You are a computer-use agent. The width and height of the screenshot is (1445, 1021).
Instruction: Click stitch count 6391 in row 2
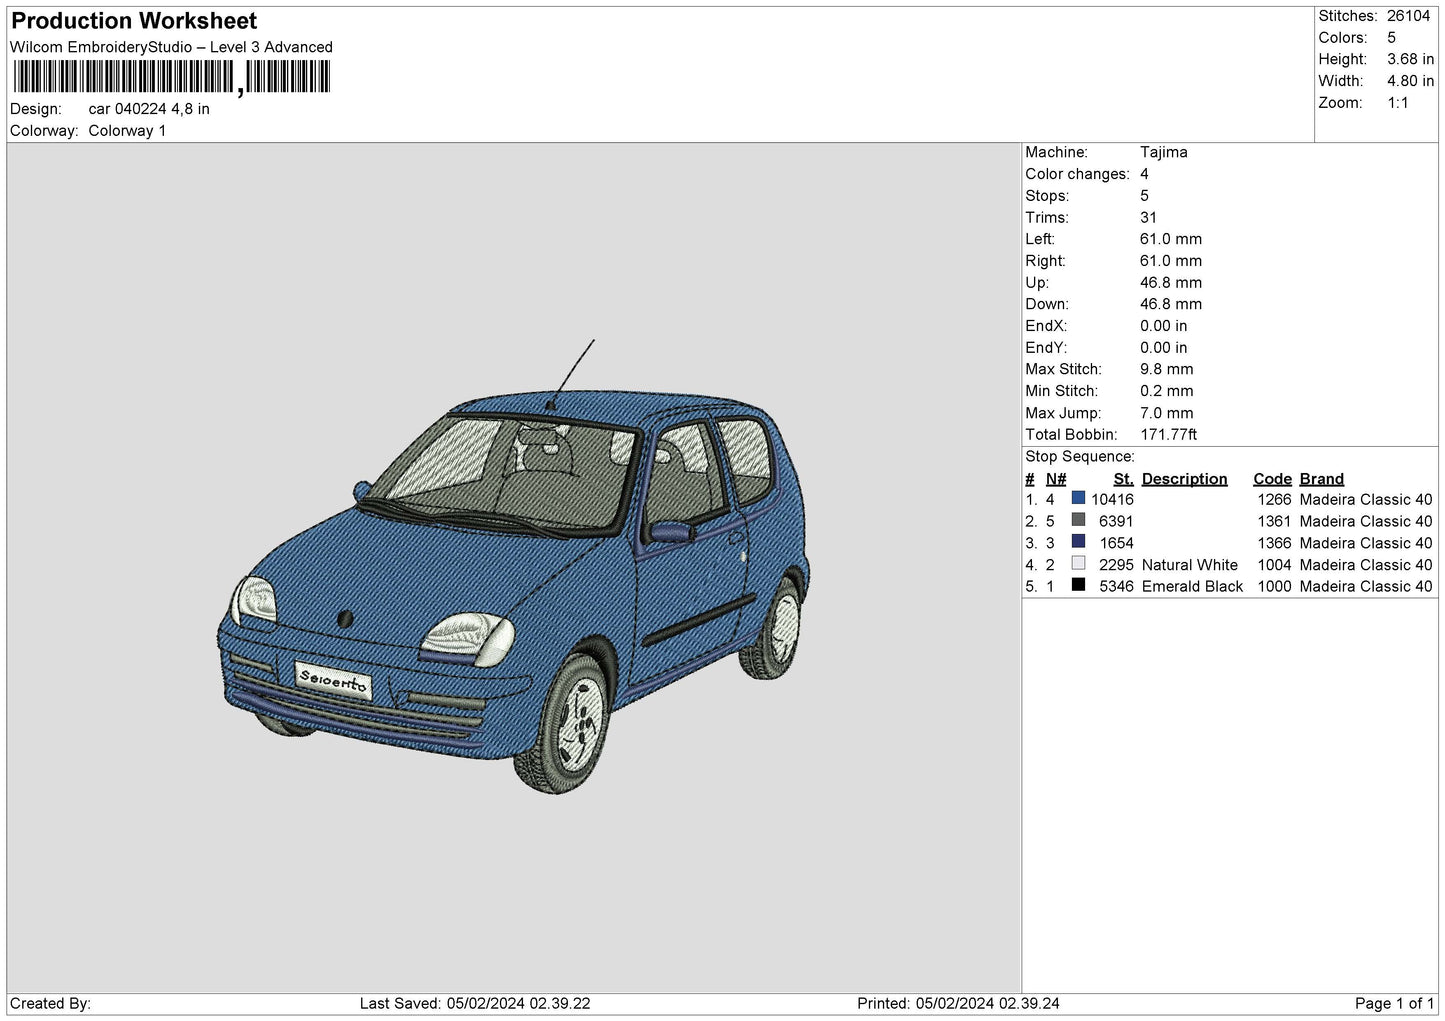[1116, 522]
